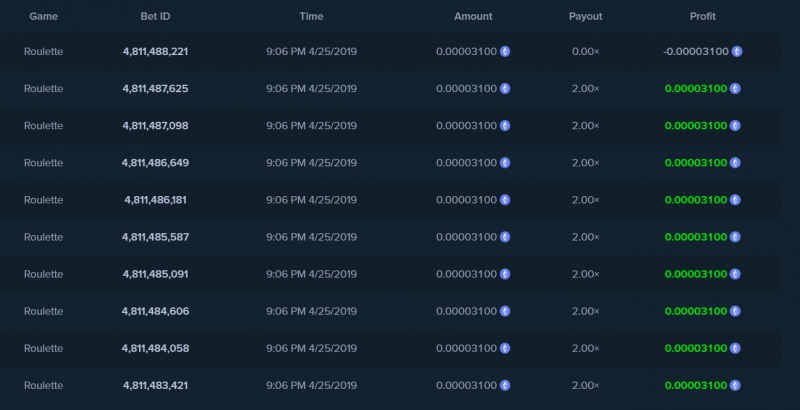Click Roulette in the 4,811,487,625 row

(43, 89)
